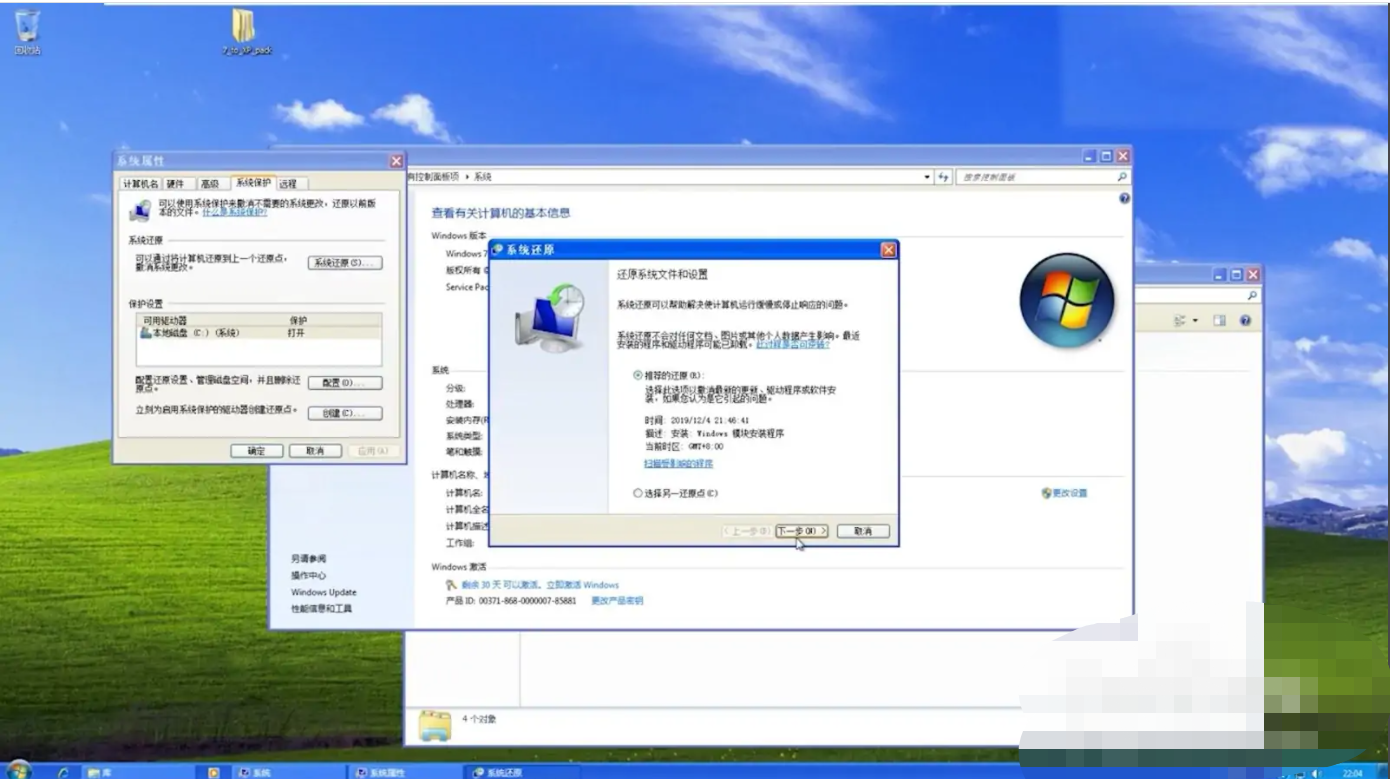The width and height of the screenshot is (1390, 779).
Task: Close the System Restore dialog
Action: [888, 250]
